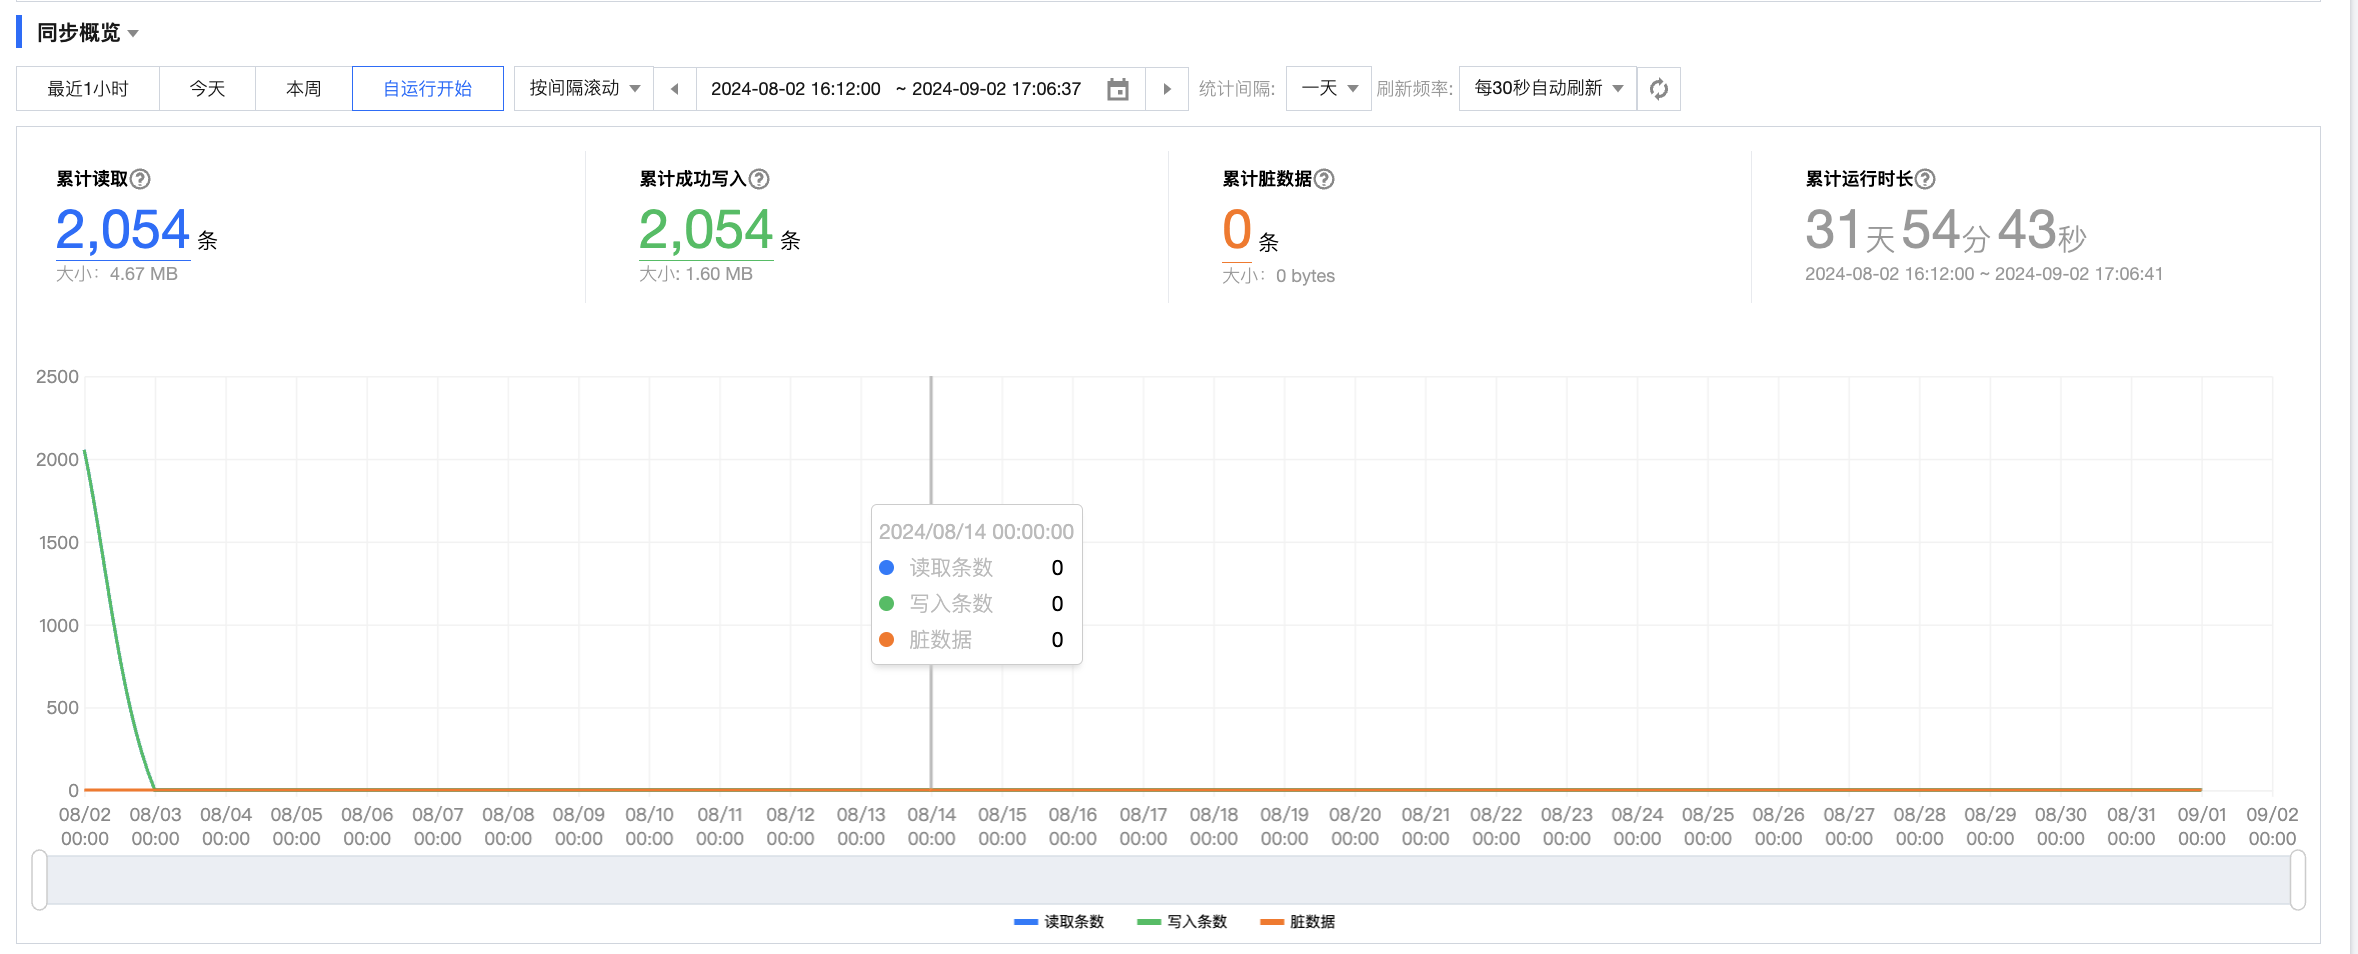Go to previous time interval arrow
This screenshot has height=954, width=2358.
675,89
